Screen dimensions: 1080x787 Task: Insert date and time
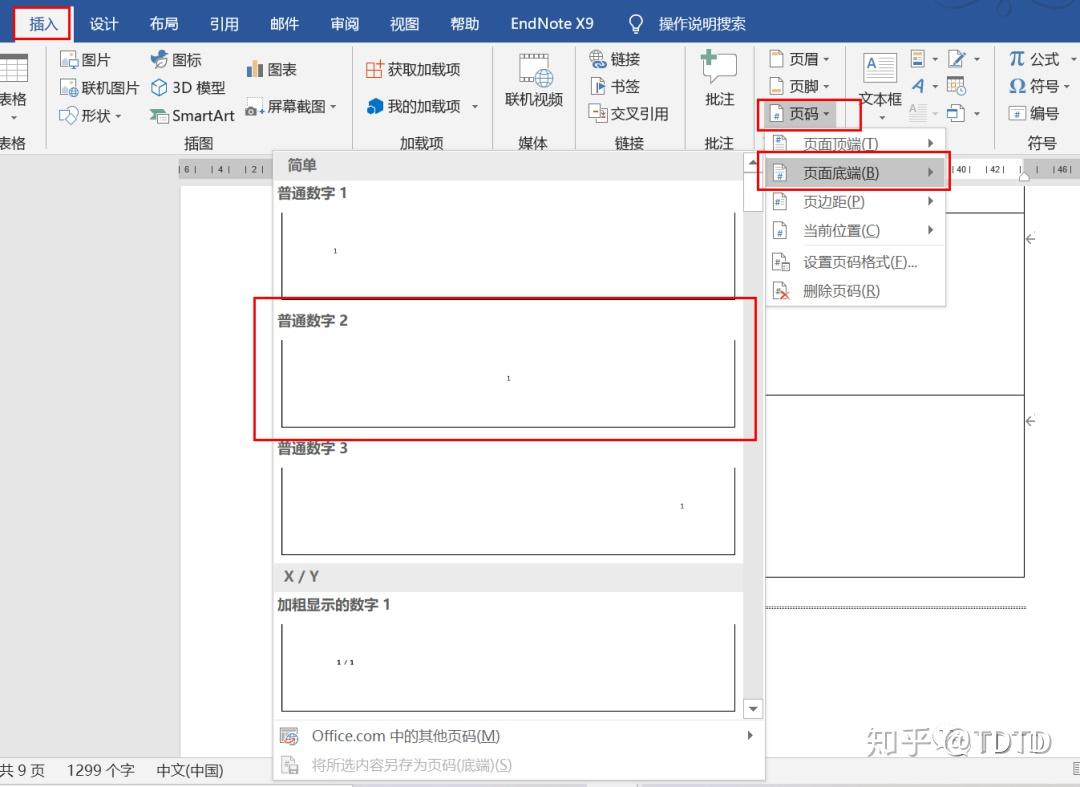[x=956, y=86]
